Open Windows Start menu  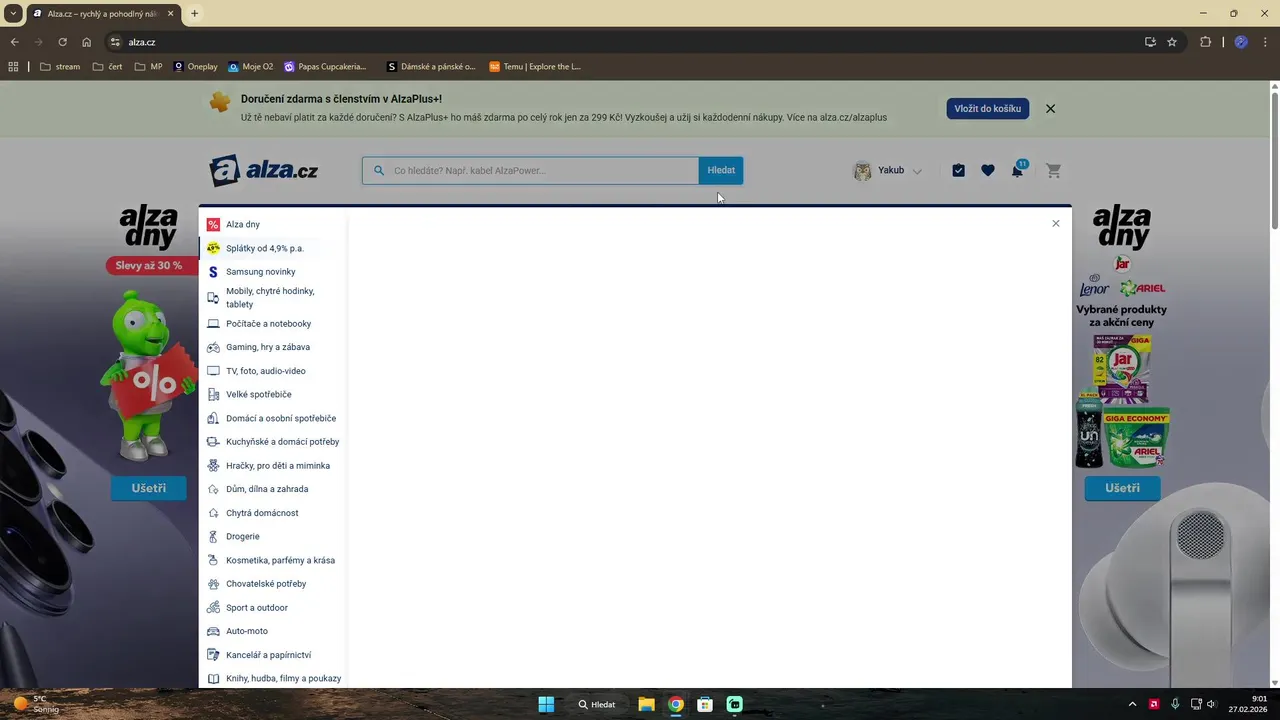pyautogui.click(x=546, y=704)
